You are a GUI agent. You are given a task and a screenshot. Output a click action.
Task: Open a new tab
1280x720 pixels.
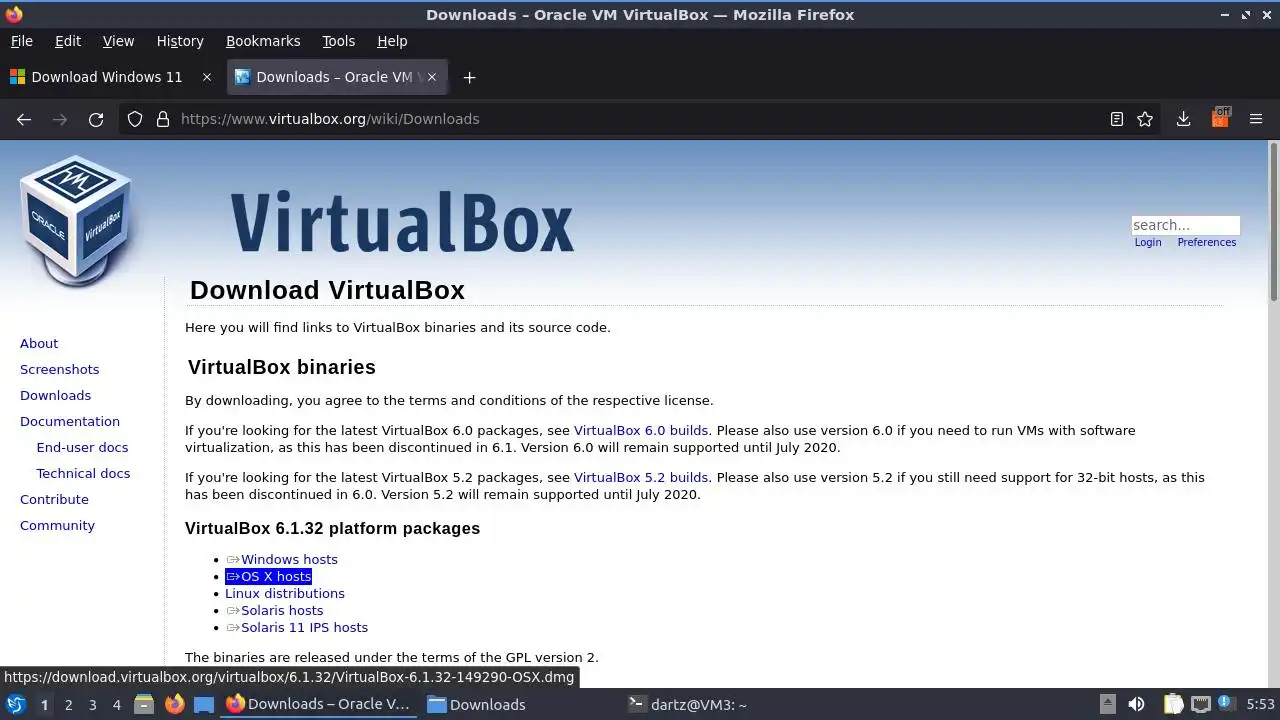(469, 77)
